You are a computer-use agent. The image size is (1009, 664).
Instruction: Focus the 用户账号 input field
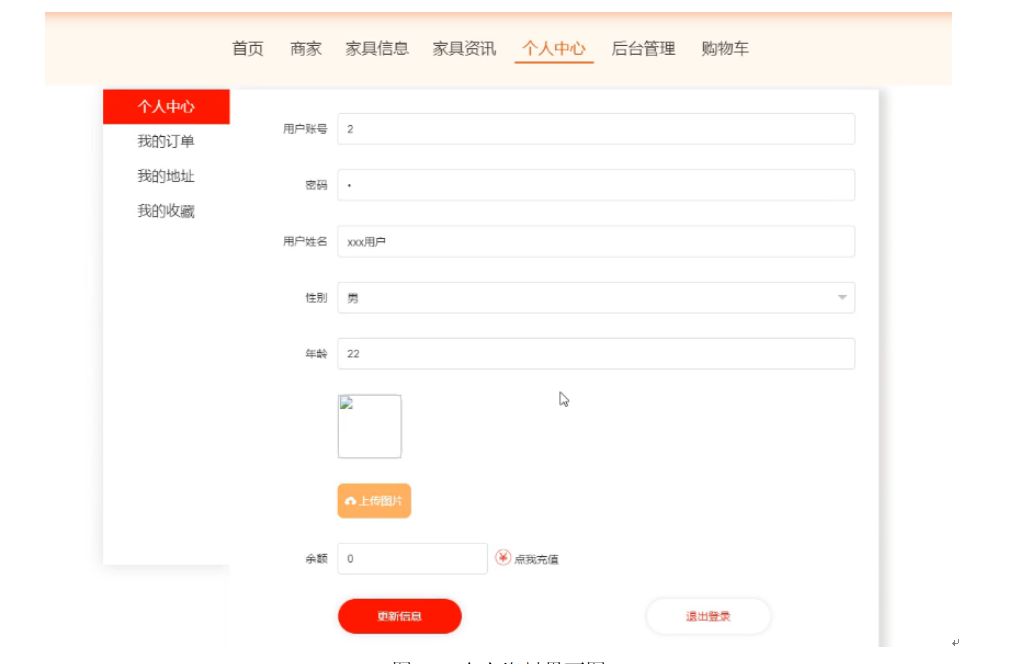pyautogui.click(x=596, y=129)
